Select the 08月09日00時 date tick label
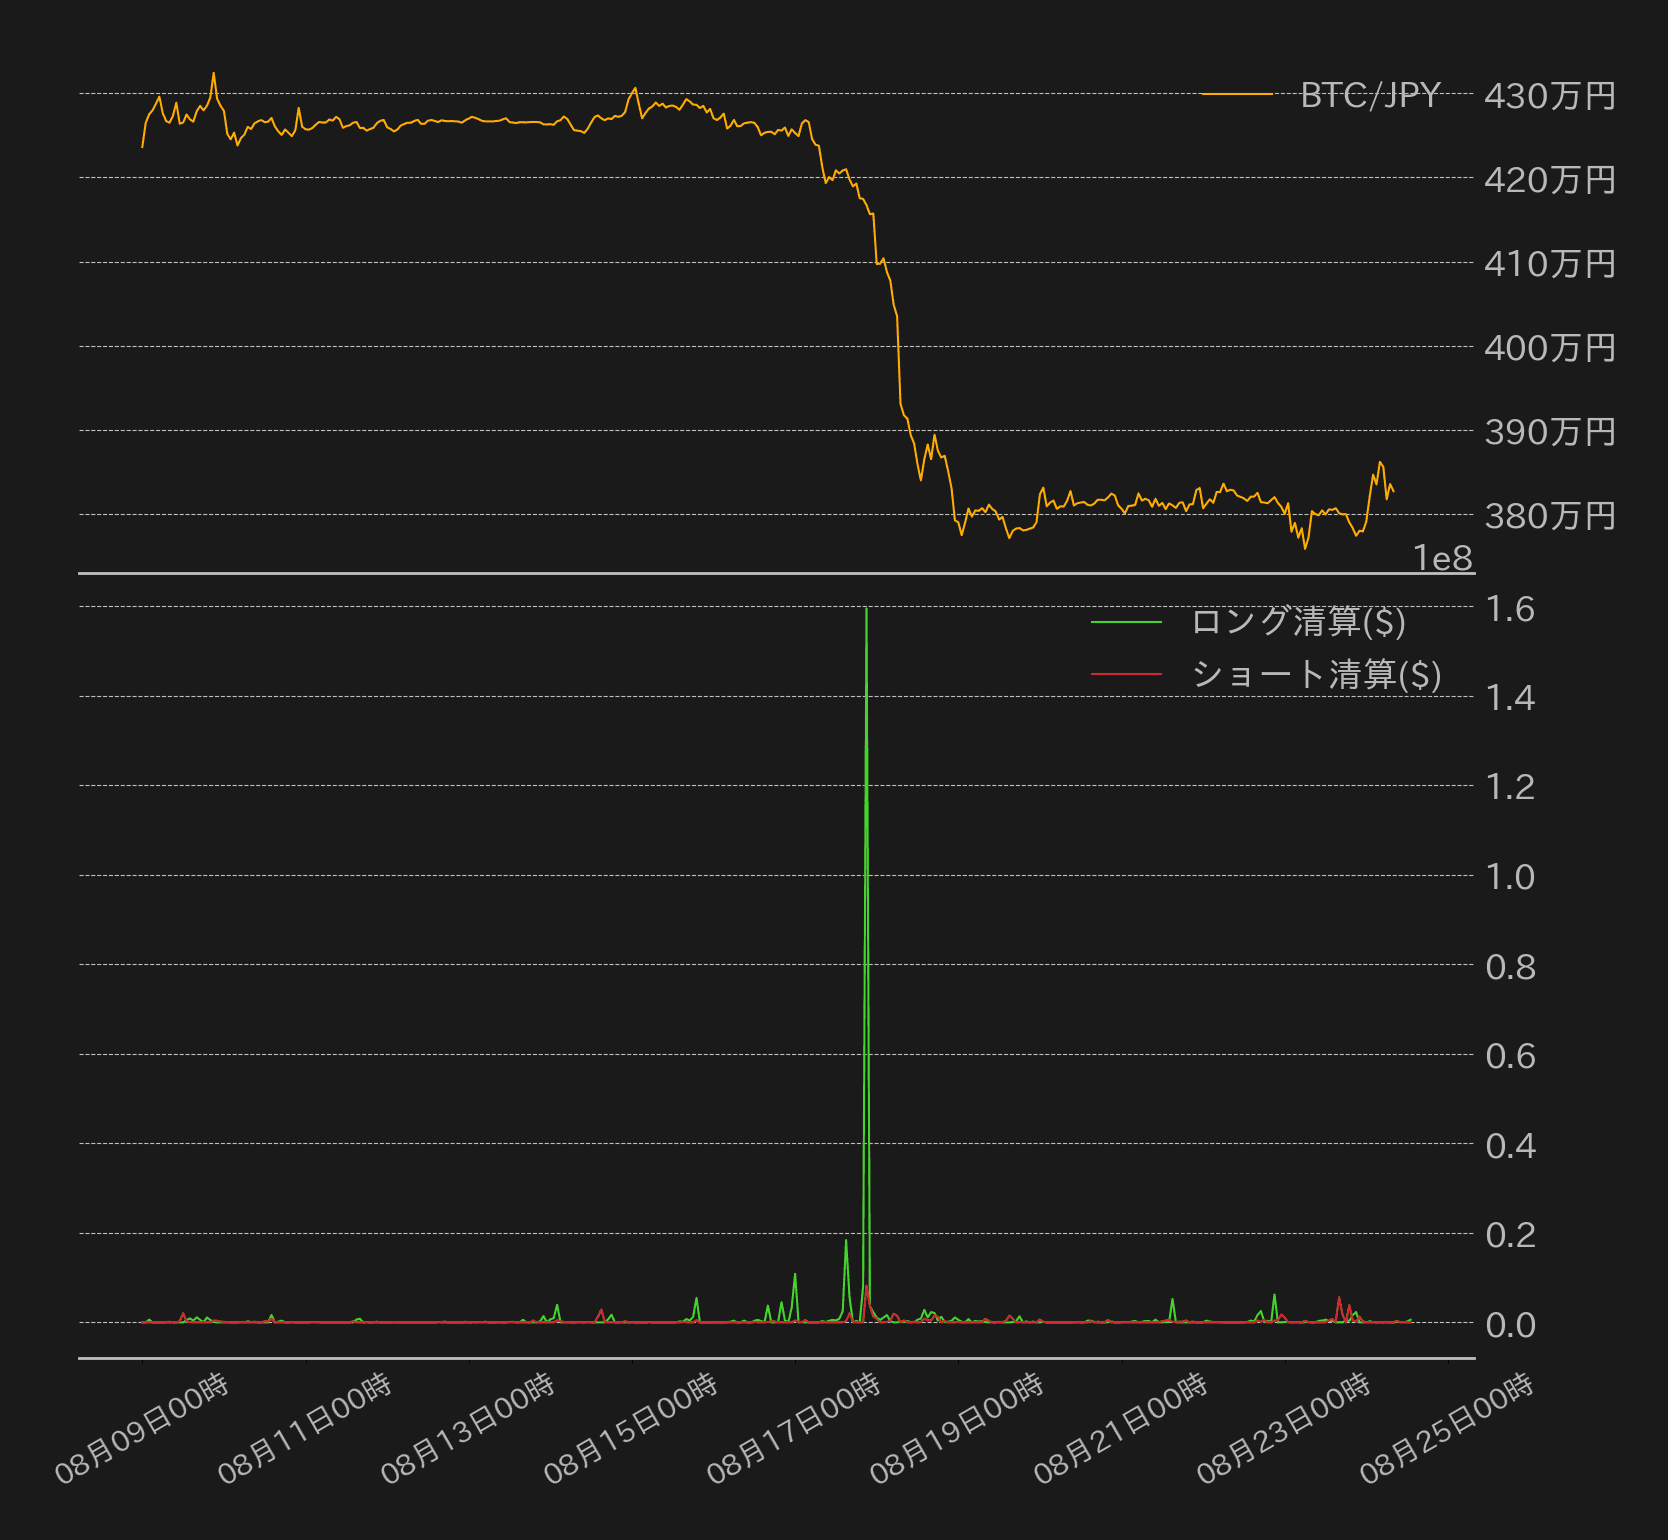 142,1428
